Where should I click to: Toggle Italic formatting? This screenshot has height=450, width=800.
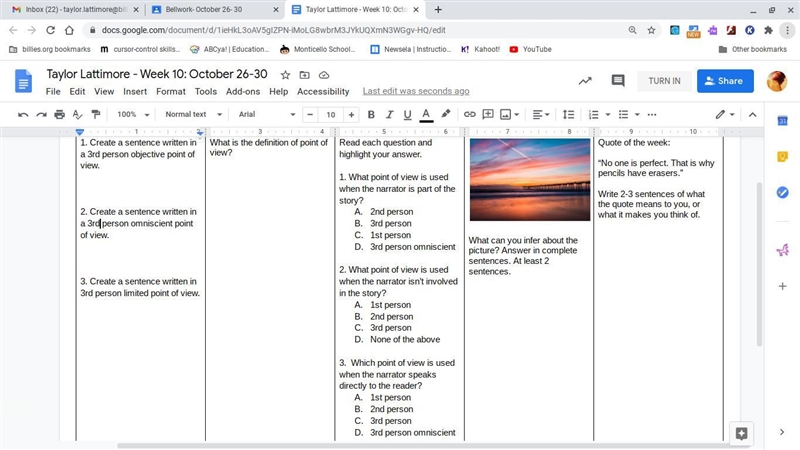click(x=389, y=115)
